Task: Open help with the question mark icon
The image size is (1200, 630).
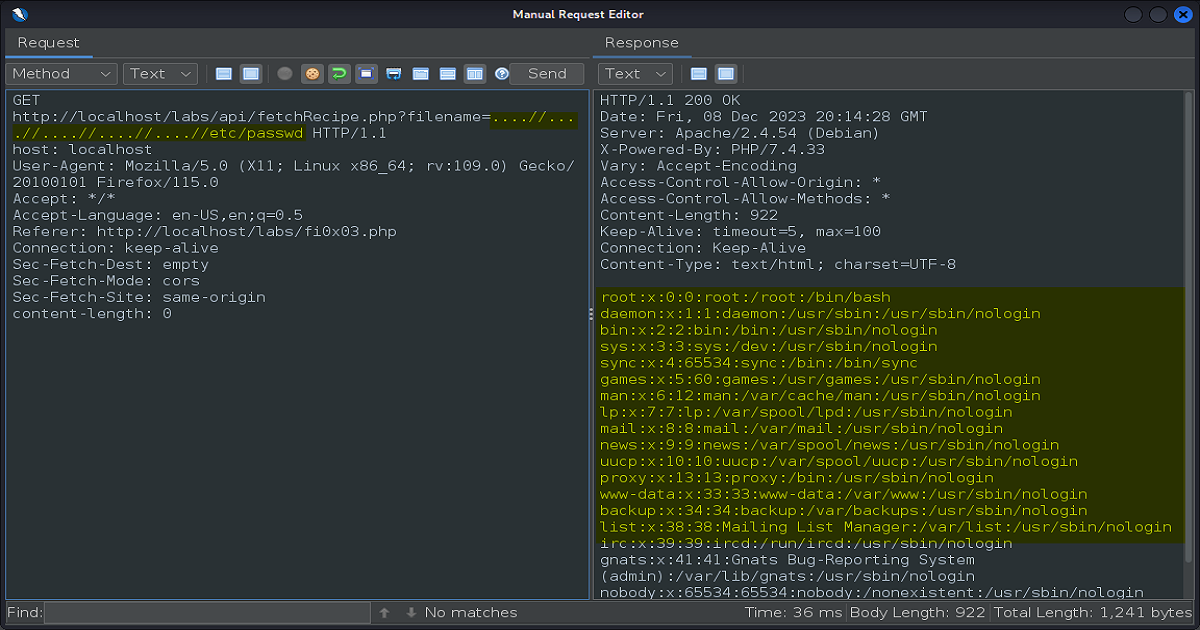Action: 502,74
